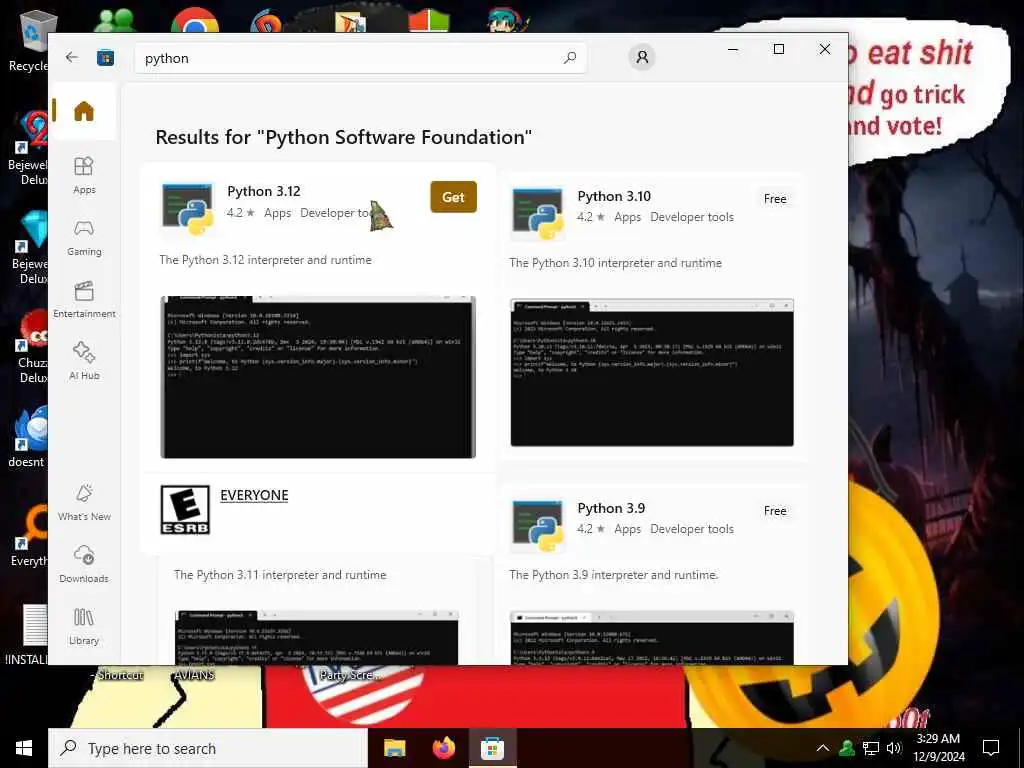The width and height of the screenshot is (1024, 768).
Task: Open the Entertainment section in the sidebar
Action: [84, 299]
